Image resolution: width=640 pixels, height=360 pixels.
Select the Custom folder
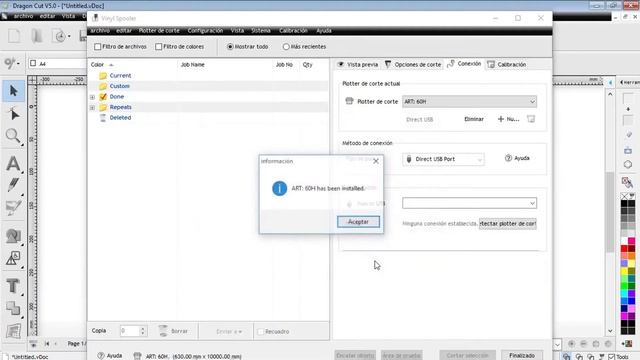pos(119,86)
